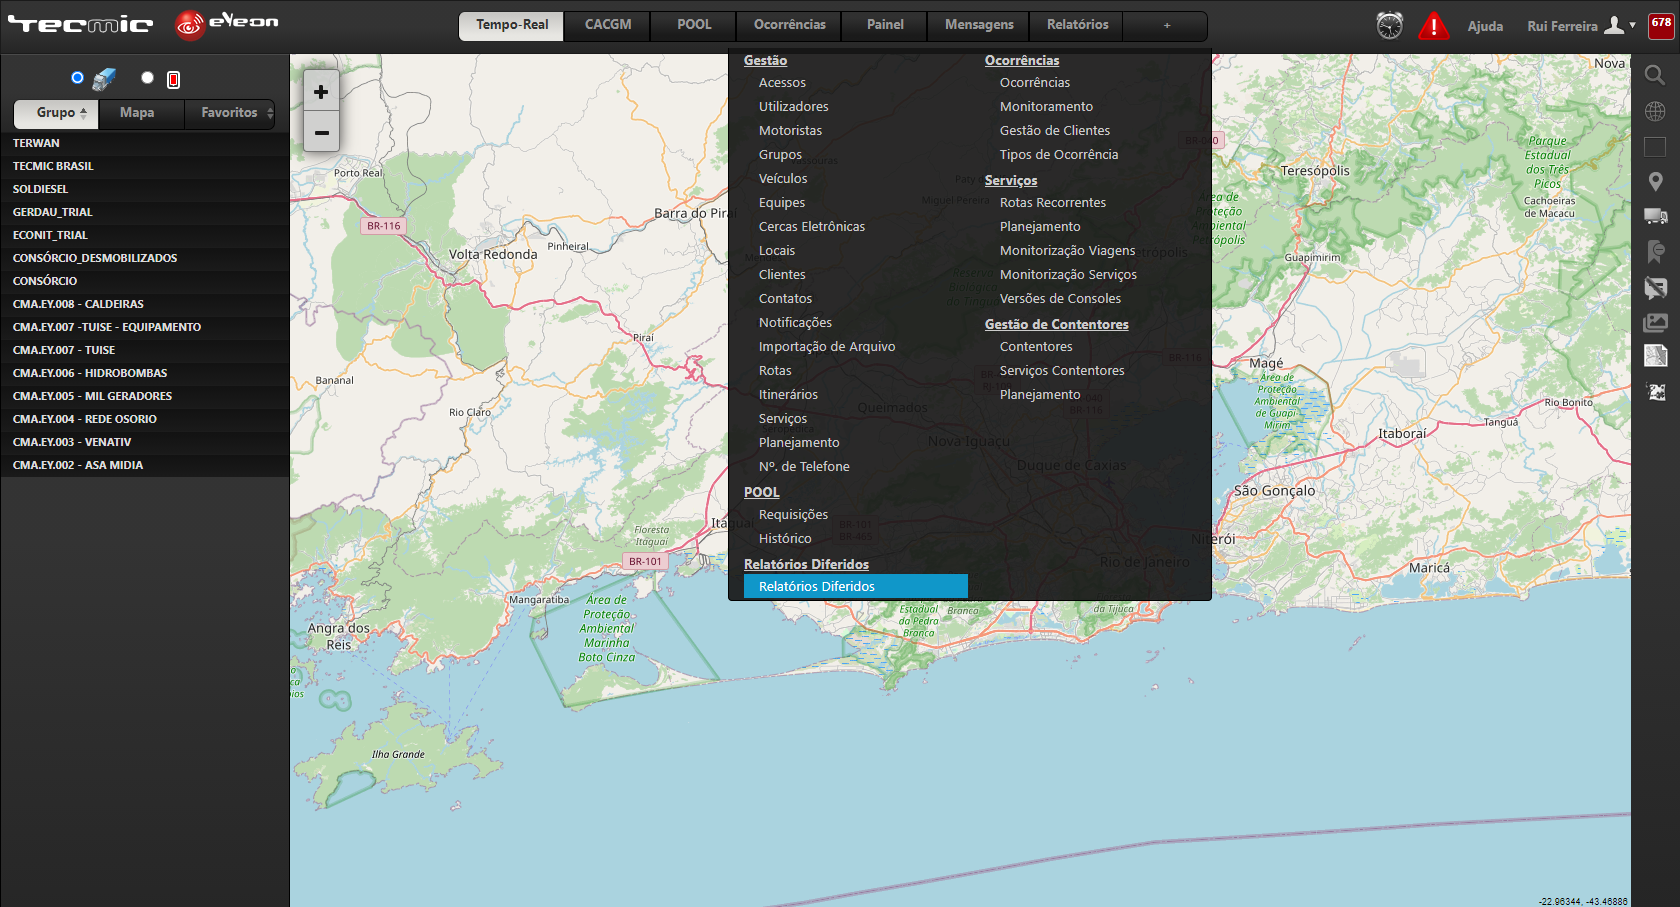This screenshot has width=1680, height=907.
Task: Open Requisições under POOL
Action: 793,515
